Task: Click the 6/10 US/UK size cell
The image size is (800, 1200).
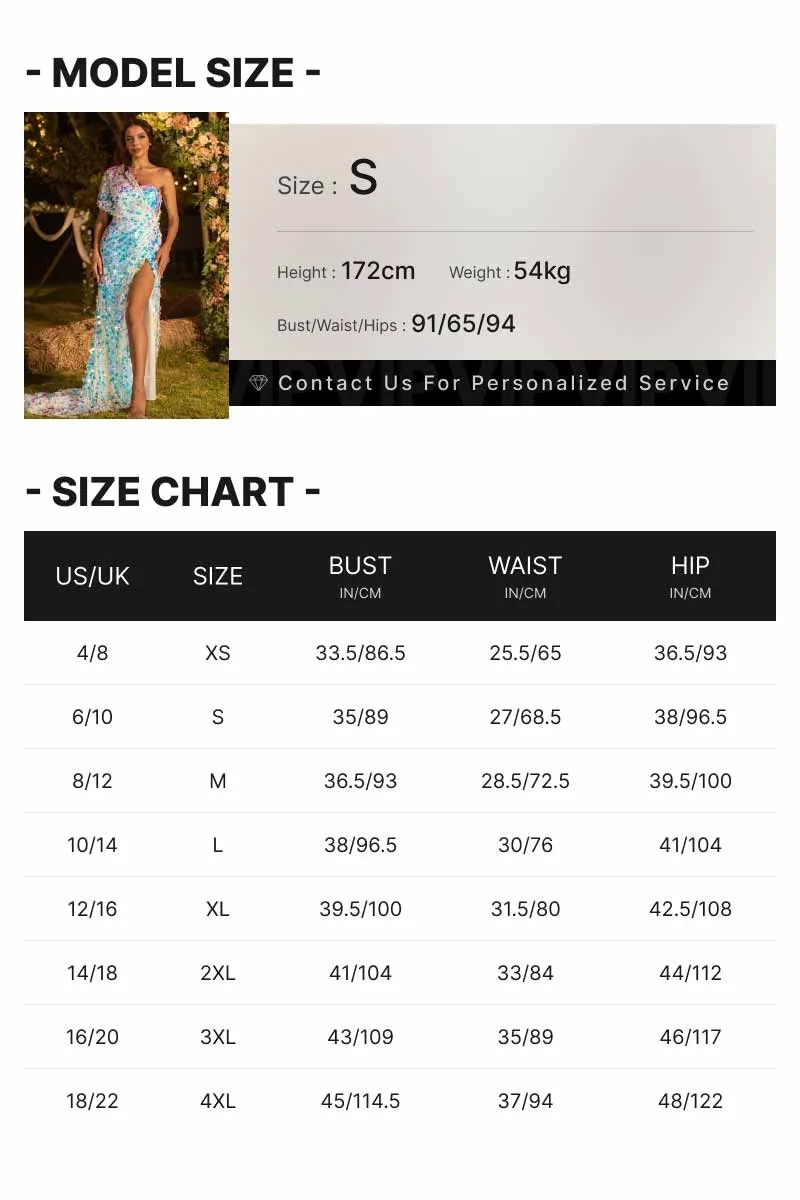Action: point(92,717)
